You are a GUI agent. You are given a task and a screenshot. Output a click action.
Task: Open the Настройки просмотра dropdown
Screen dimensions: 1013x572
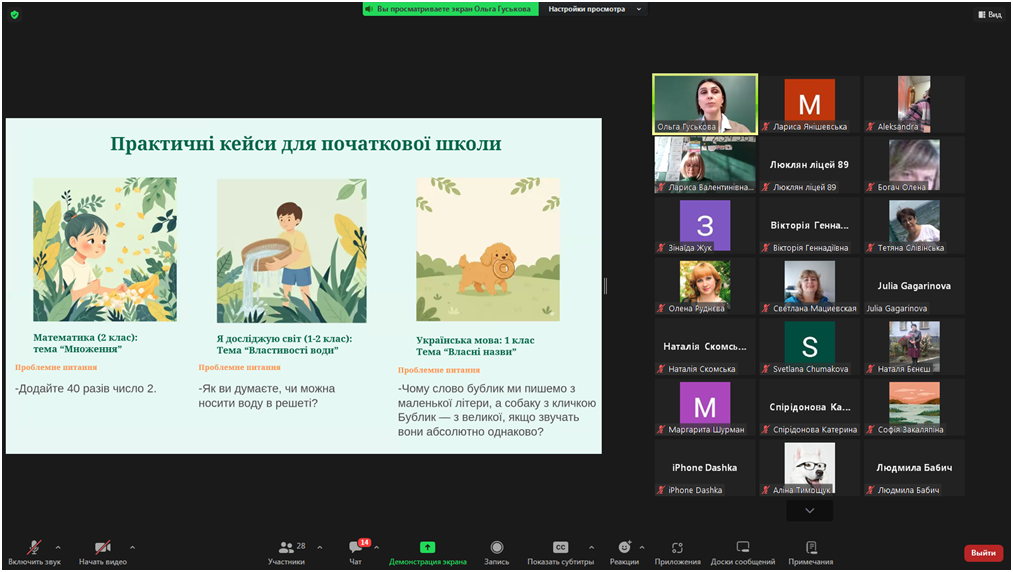coord(596,9)
